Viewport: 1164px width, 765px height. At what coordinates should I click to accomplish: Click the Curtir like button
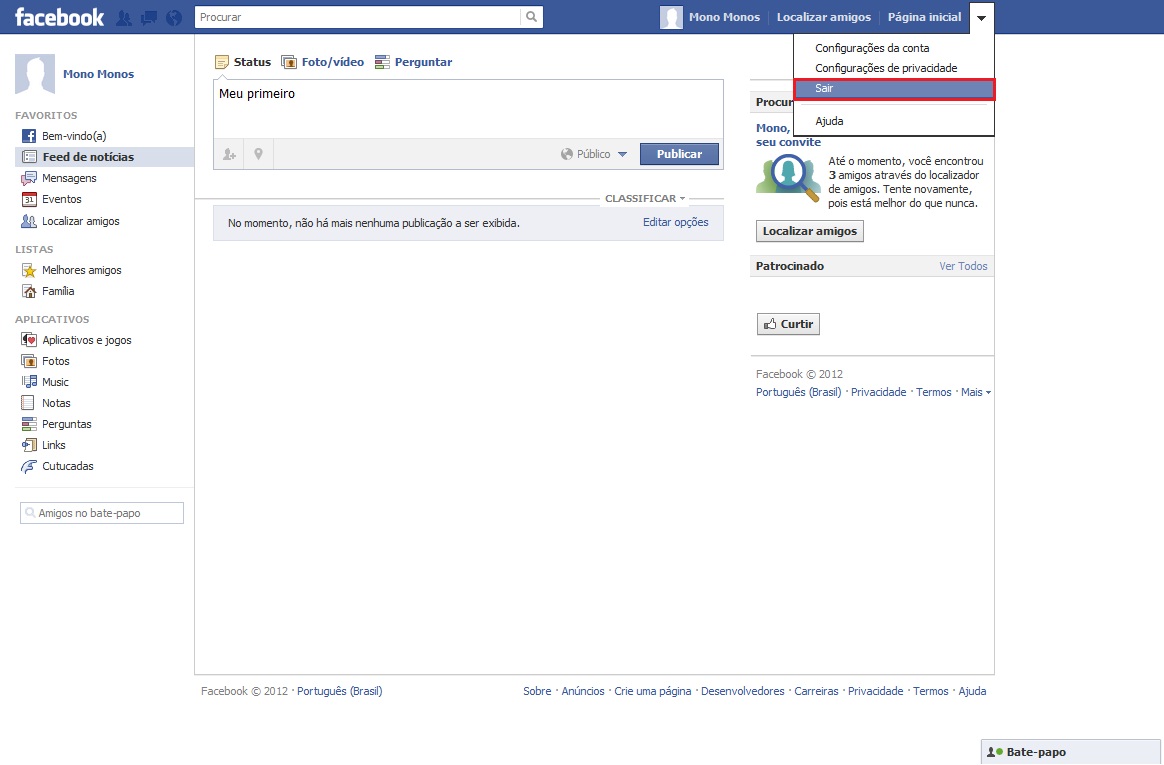(x=788, y=324)
